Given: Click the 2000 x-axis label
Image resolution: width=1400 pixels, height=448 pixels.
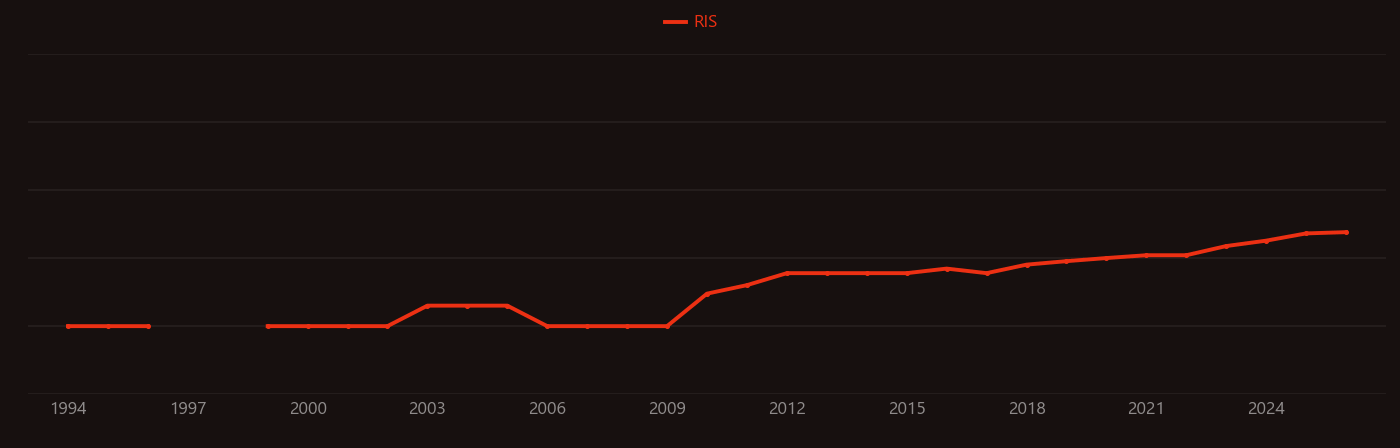Looking at the screenshot, I should 308,409.
